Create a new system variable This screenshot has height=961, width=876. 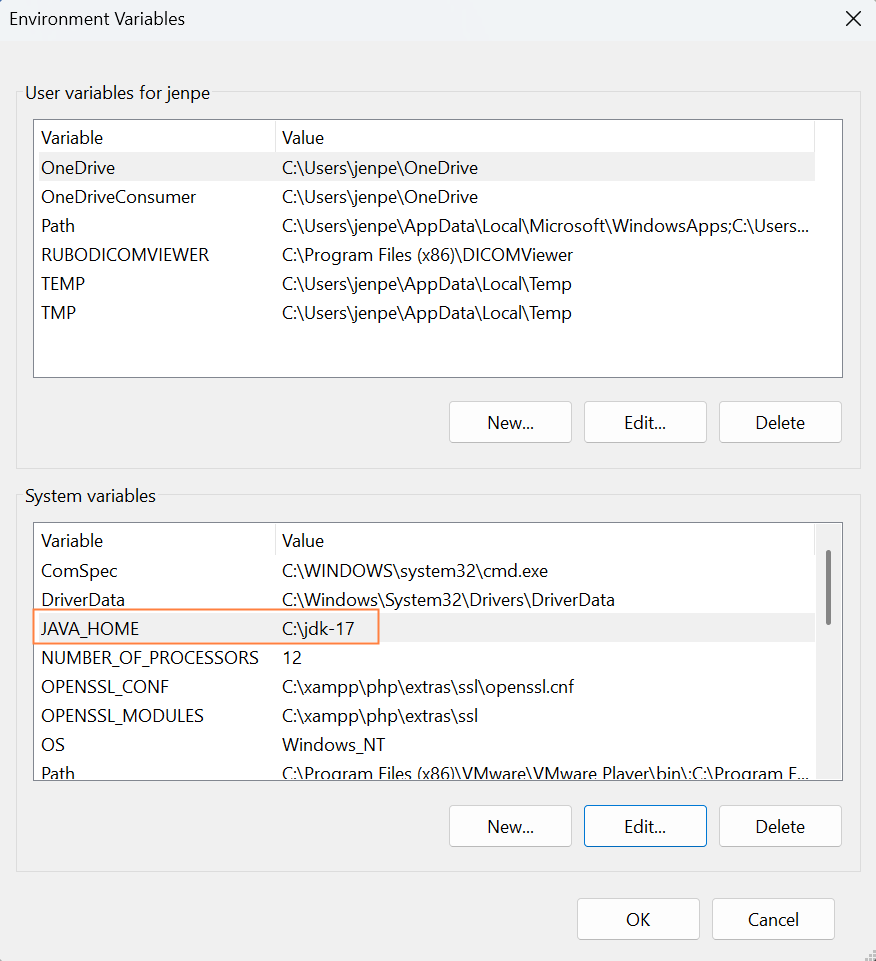tap(510, 826)
